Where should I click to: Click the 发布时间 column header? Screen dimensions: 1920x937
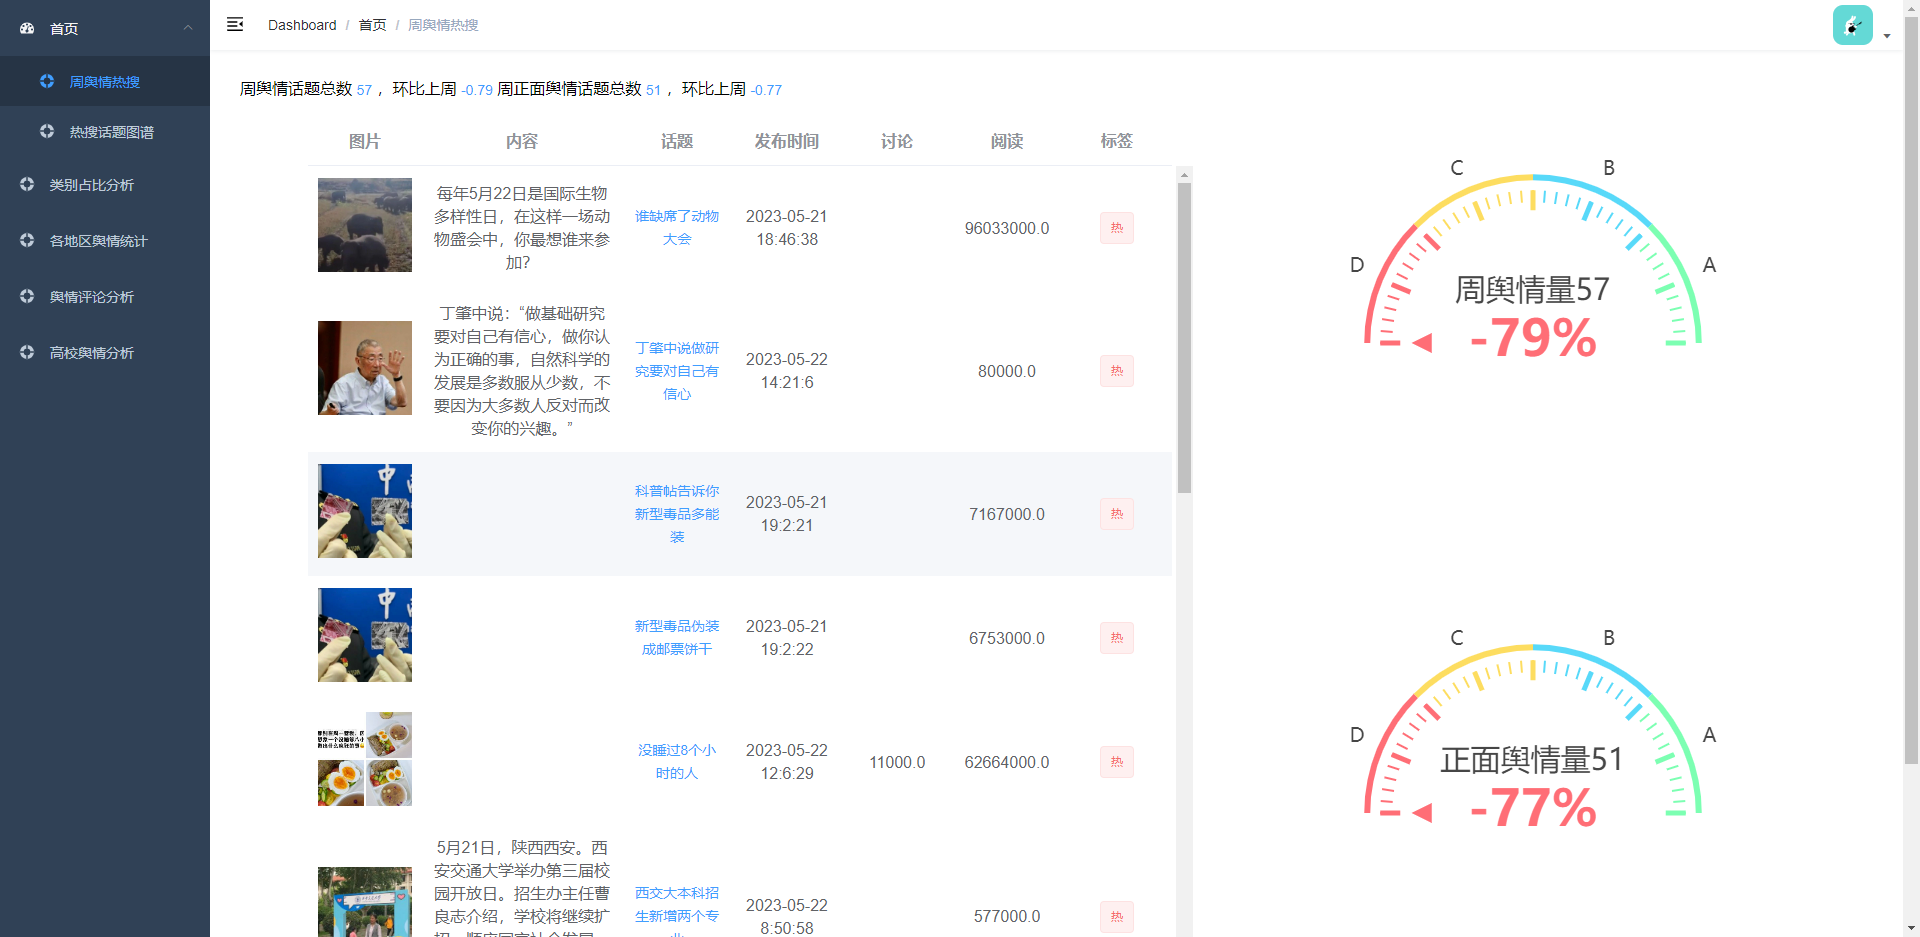pos(787,141)
